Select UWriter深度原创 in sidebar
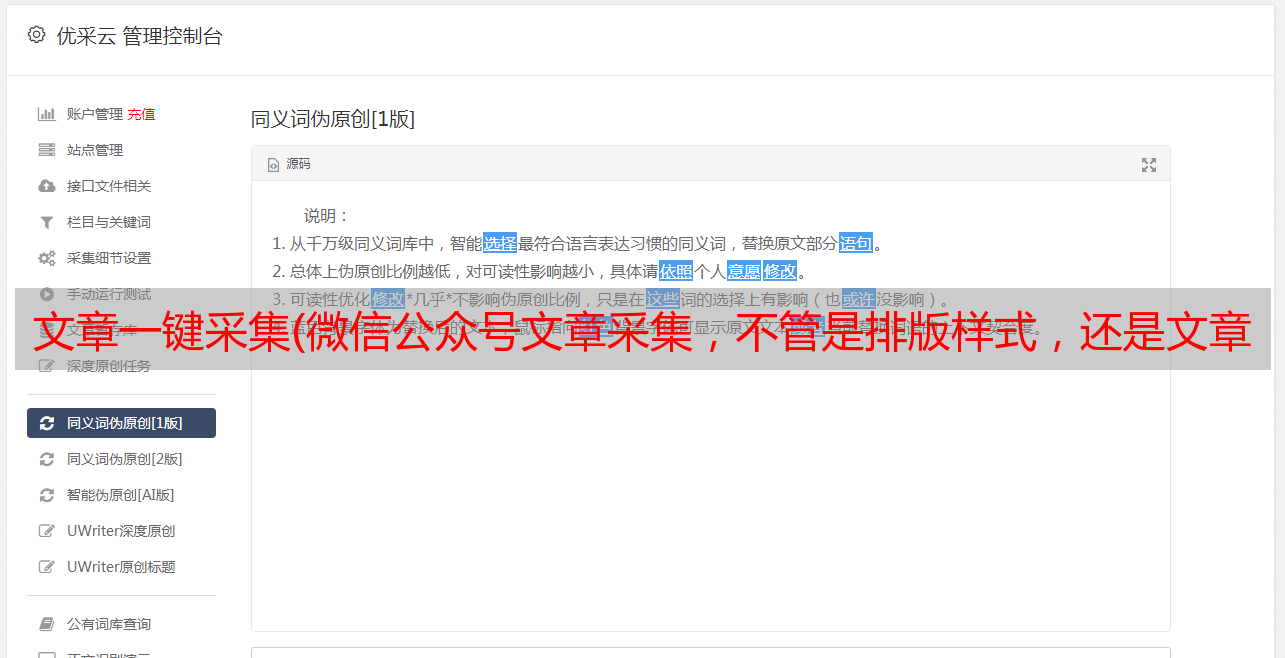1285x658 pixels. (x=121, y=531)
